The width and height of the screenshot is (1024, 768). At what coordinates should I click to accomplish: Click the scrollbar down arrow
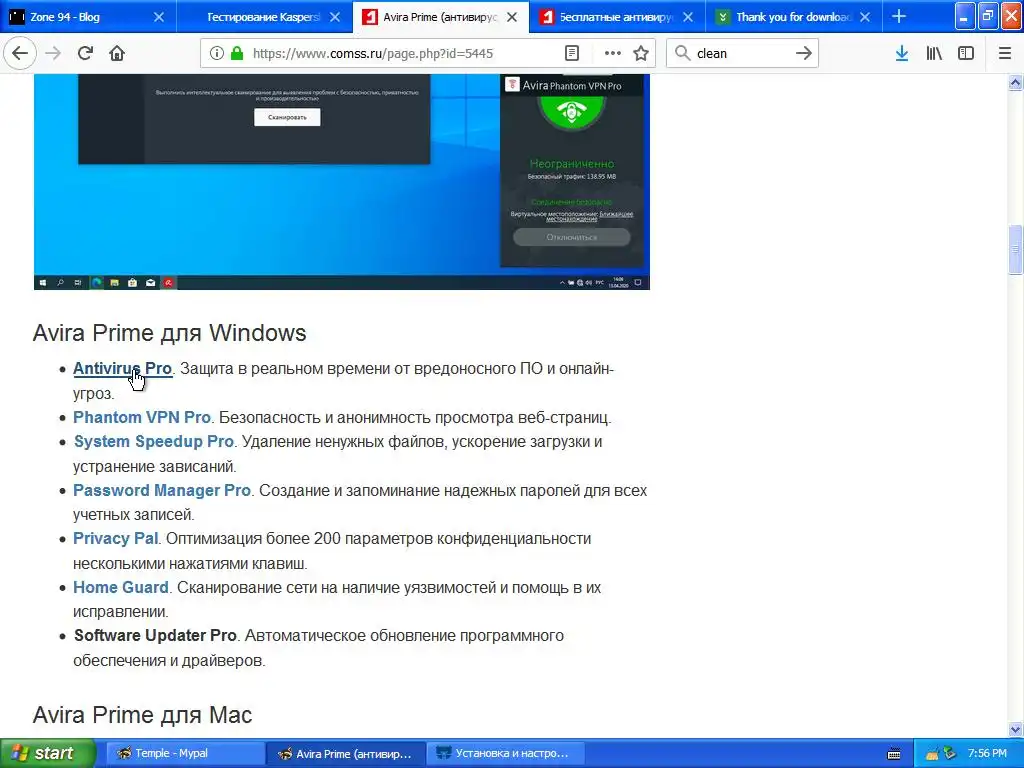tap(1015, 729)
